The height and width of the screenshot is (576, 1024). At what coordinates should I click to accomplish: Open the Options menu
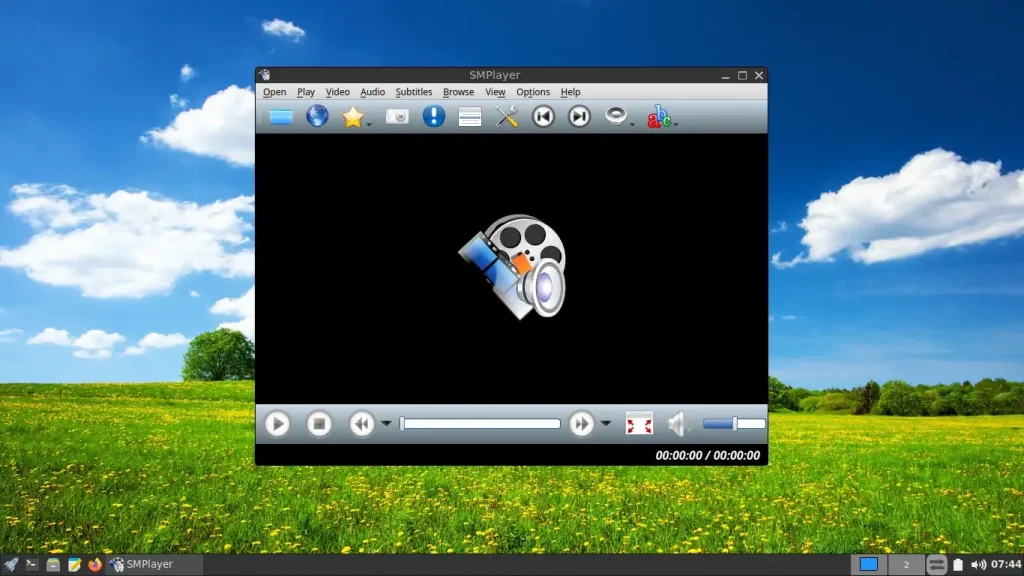coord(533,92)
